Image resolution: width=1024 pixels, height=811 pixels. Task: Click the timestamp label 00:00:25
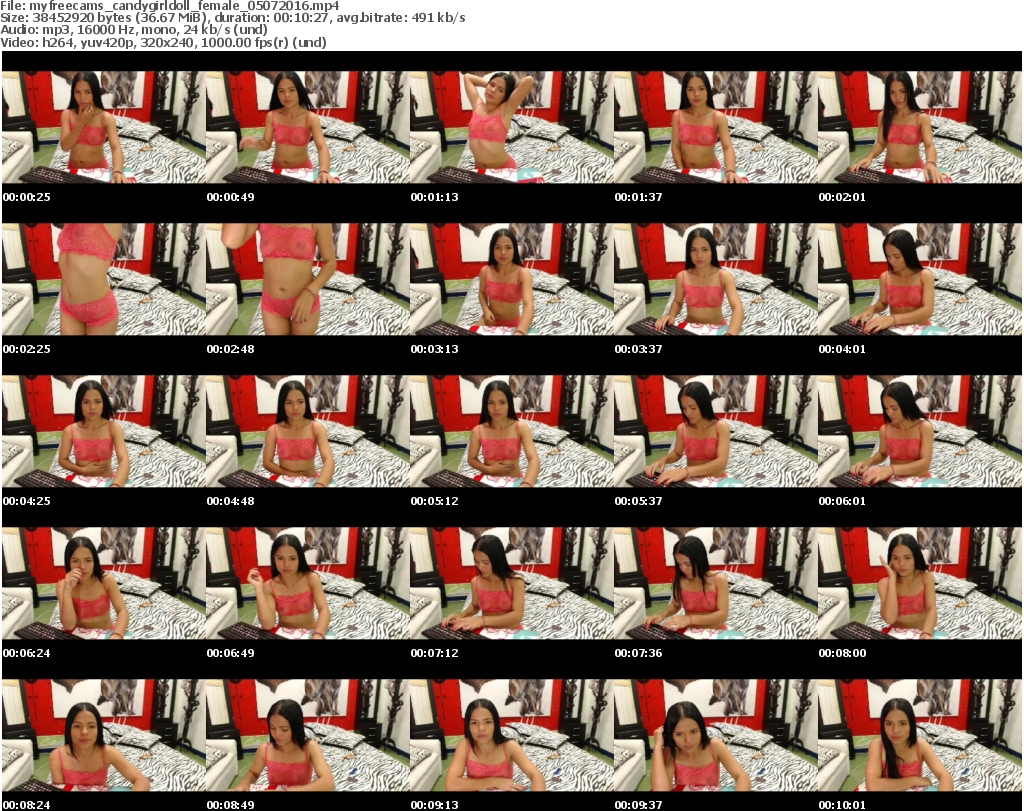coord(27,197)
